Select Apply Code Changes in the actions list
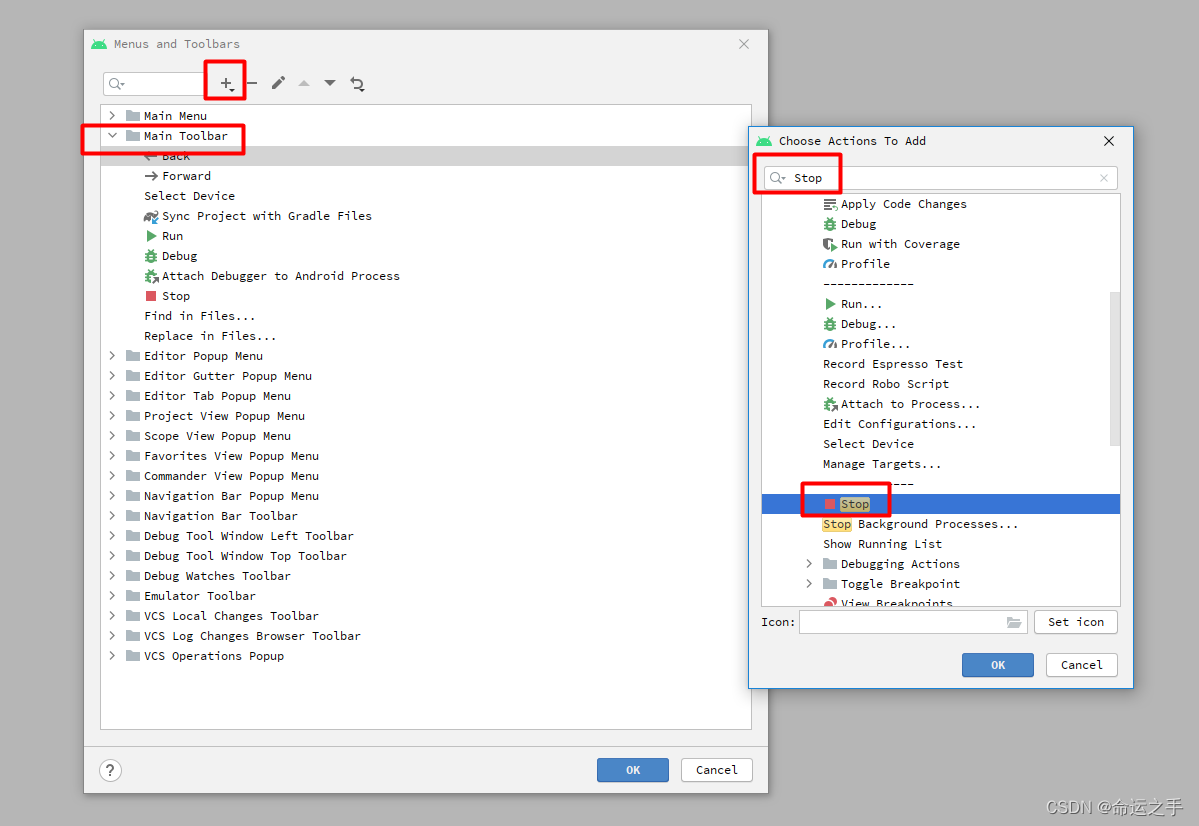The height and width of the screenshot is (826, 1199). point(895,204)
